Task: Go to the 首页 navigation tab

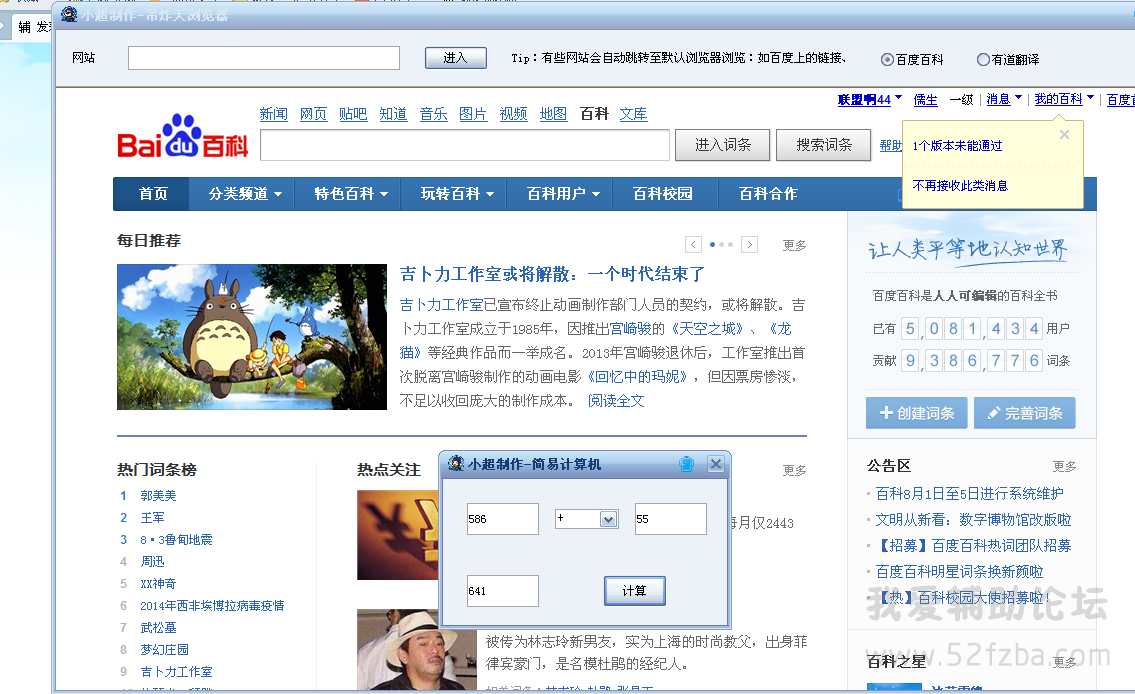Action: [153, 194]
